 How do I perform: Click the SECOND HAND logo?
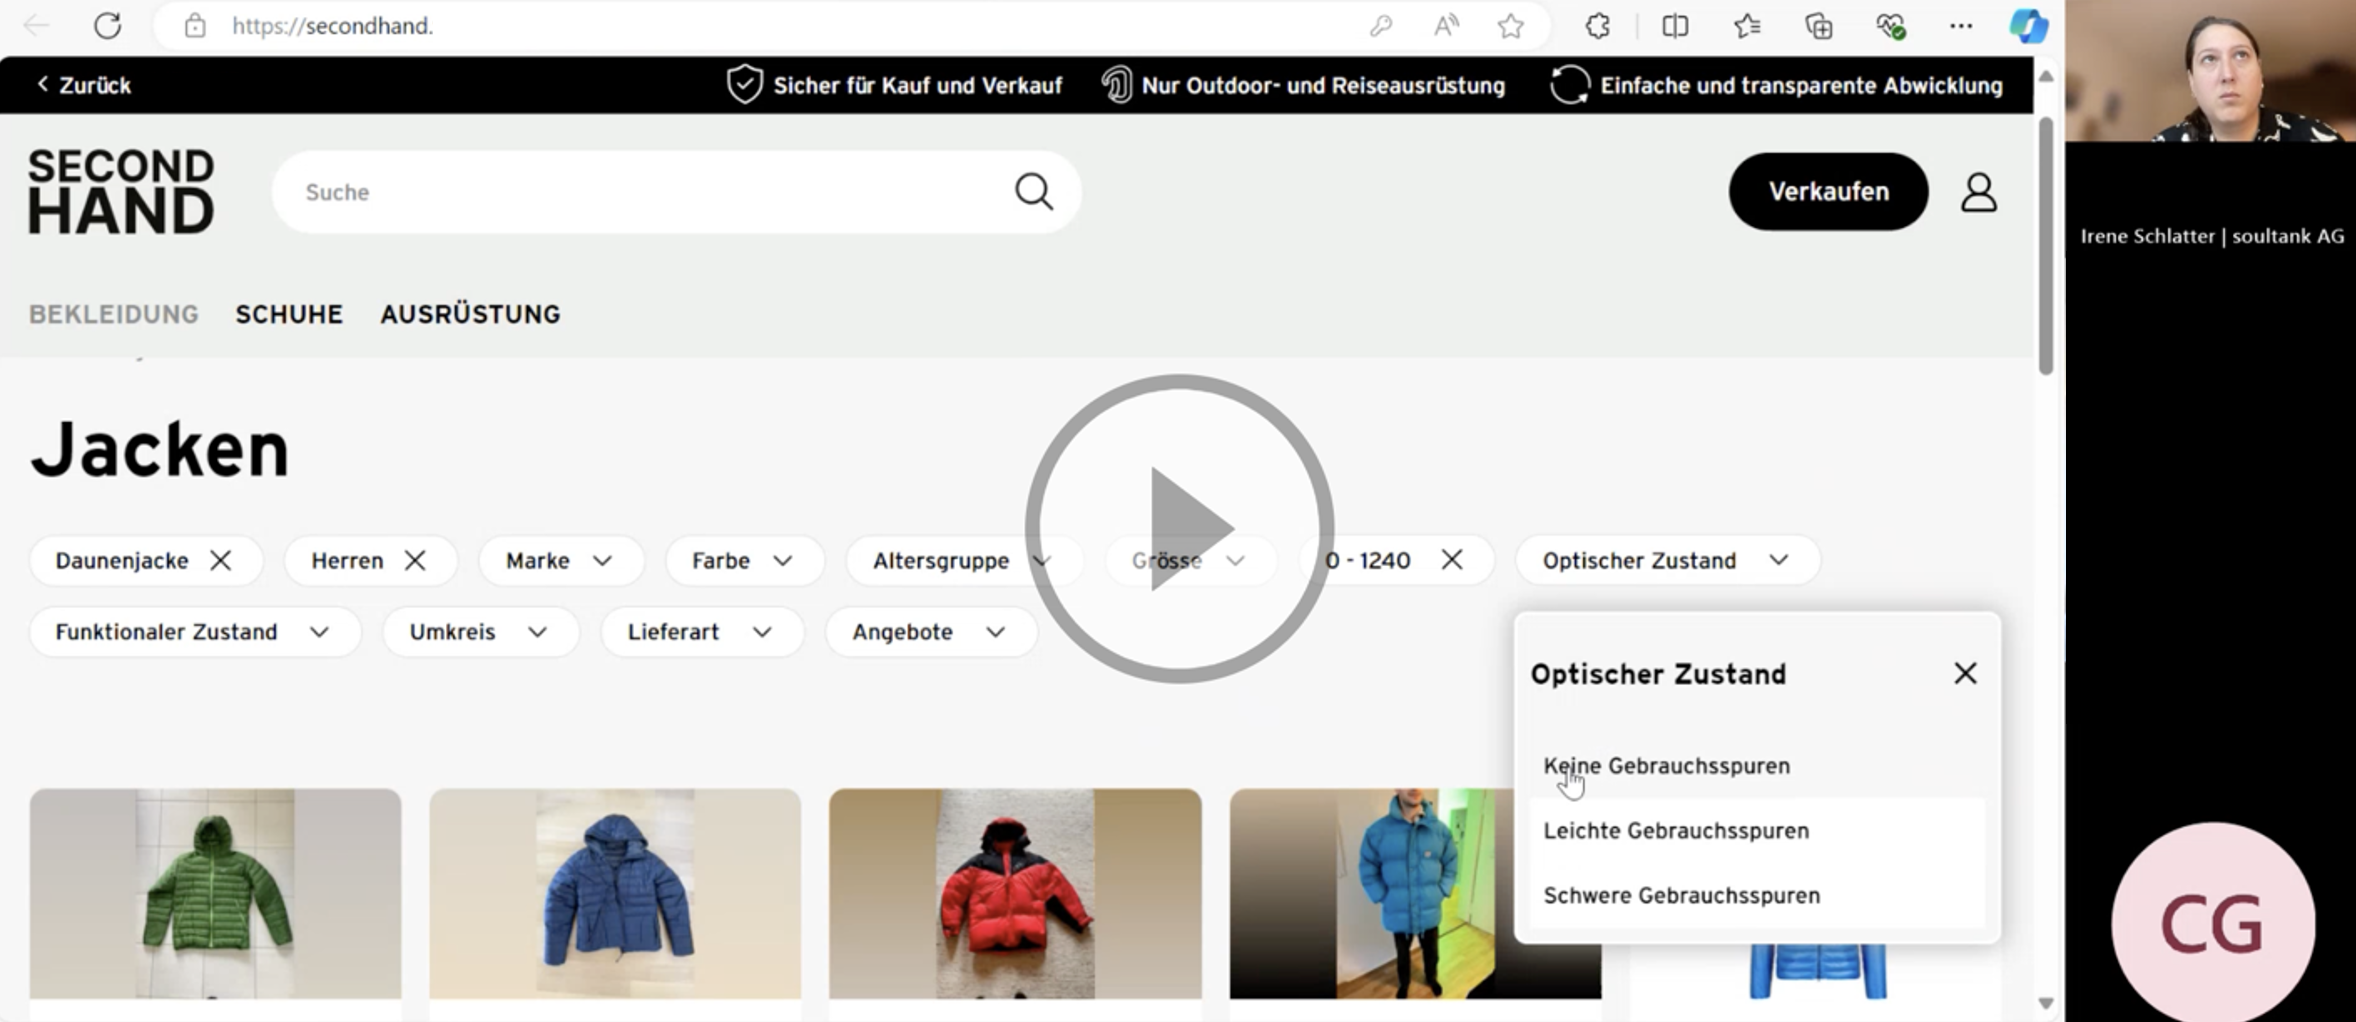121,191
